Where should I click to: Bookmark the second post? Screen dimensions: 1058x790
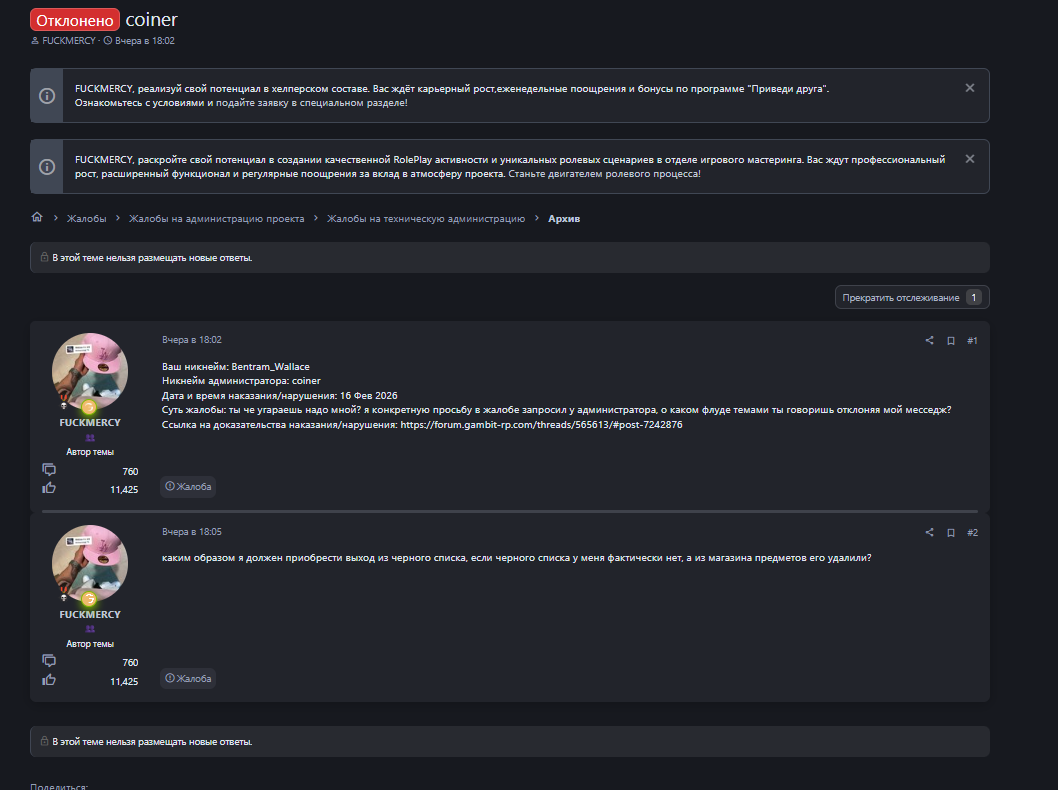951,533
